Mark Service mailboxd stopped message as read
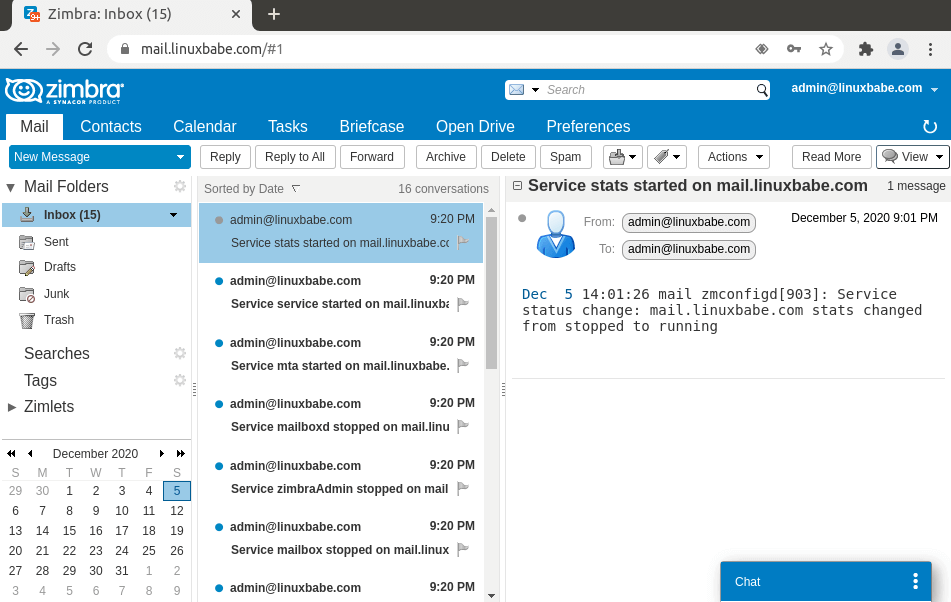The image size is (951, 602). [219, 404]
